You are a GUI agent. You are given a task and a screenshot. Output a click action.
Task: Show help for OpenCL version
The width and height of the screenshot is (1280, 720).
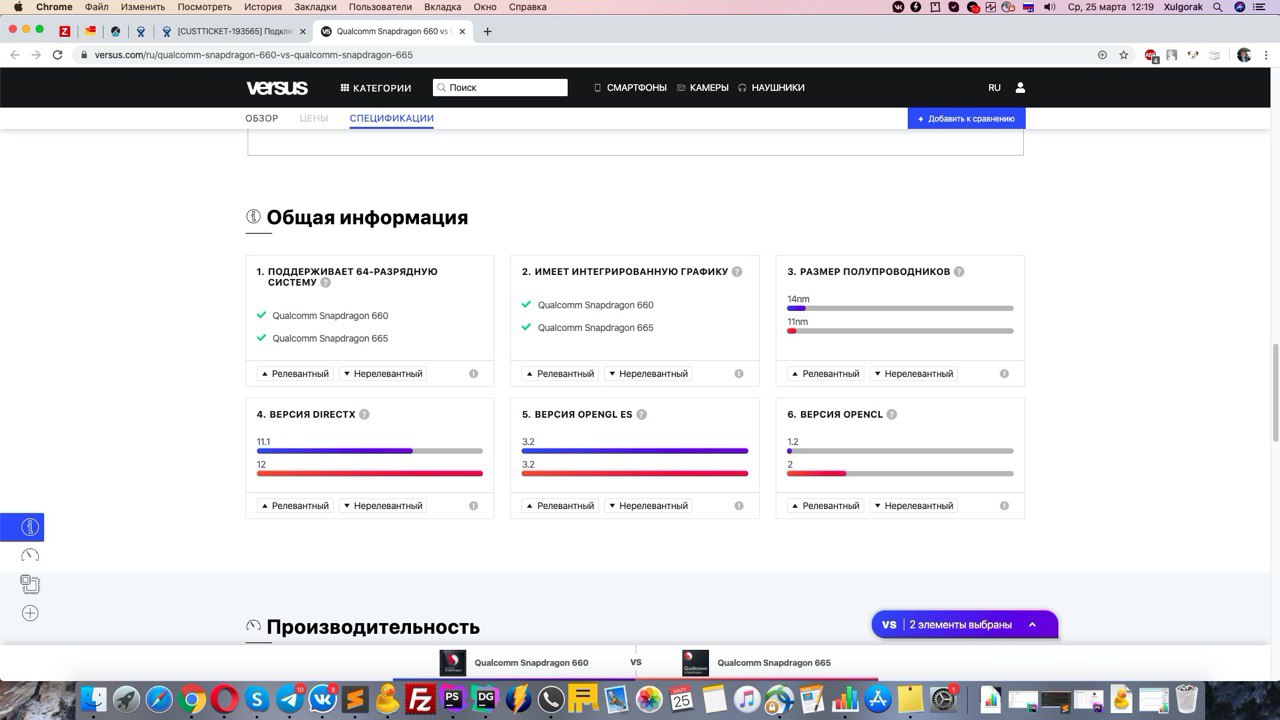coord(891,414)
